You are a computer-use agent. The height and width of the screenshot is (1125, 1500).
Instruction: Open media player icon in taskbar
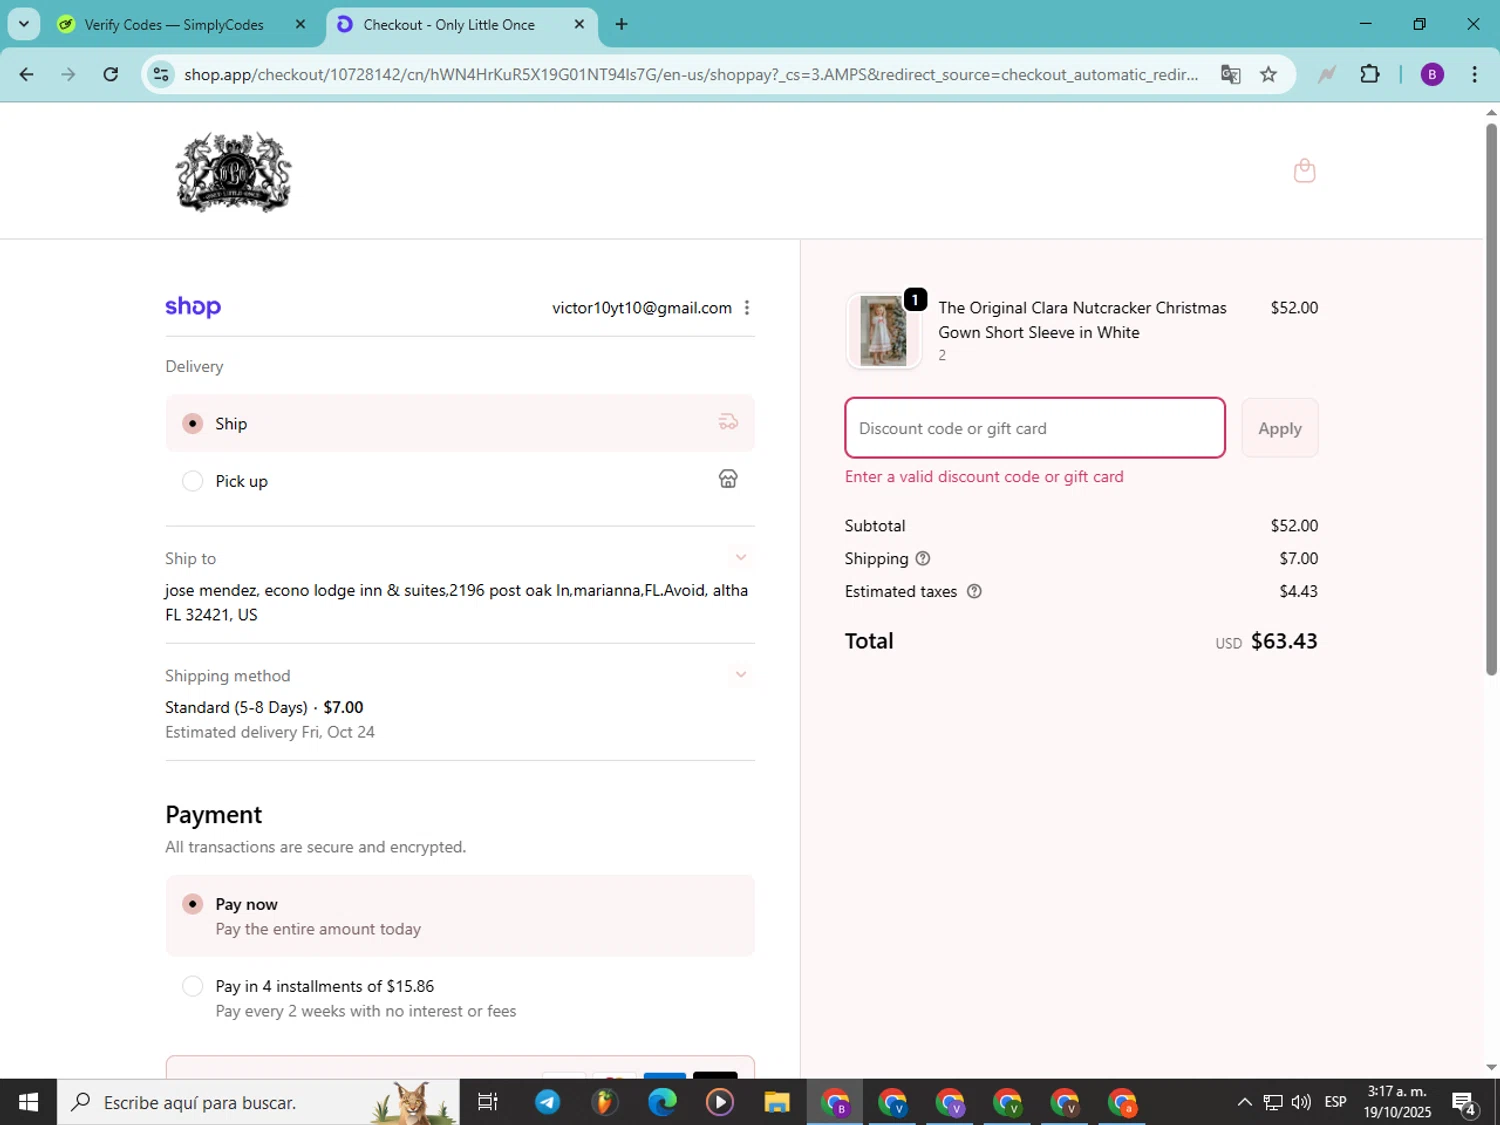pos(720,1102)
